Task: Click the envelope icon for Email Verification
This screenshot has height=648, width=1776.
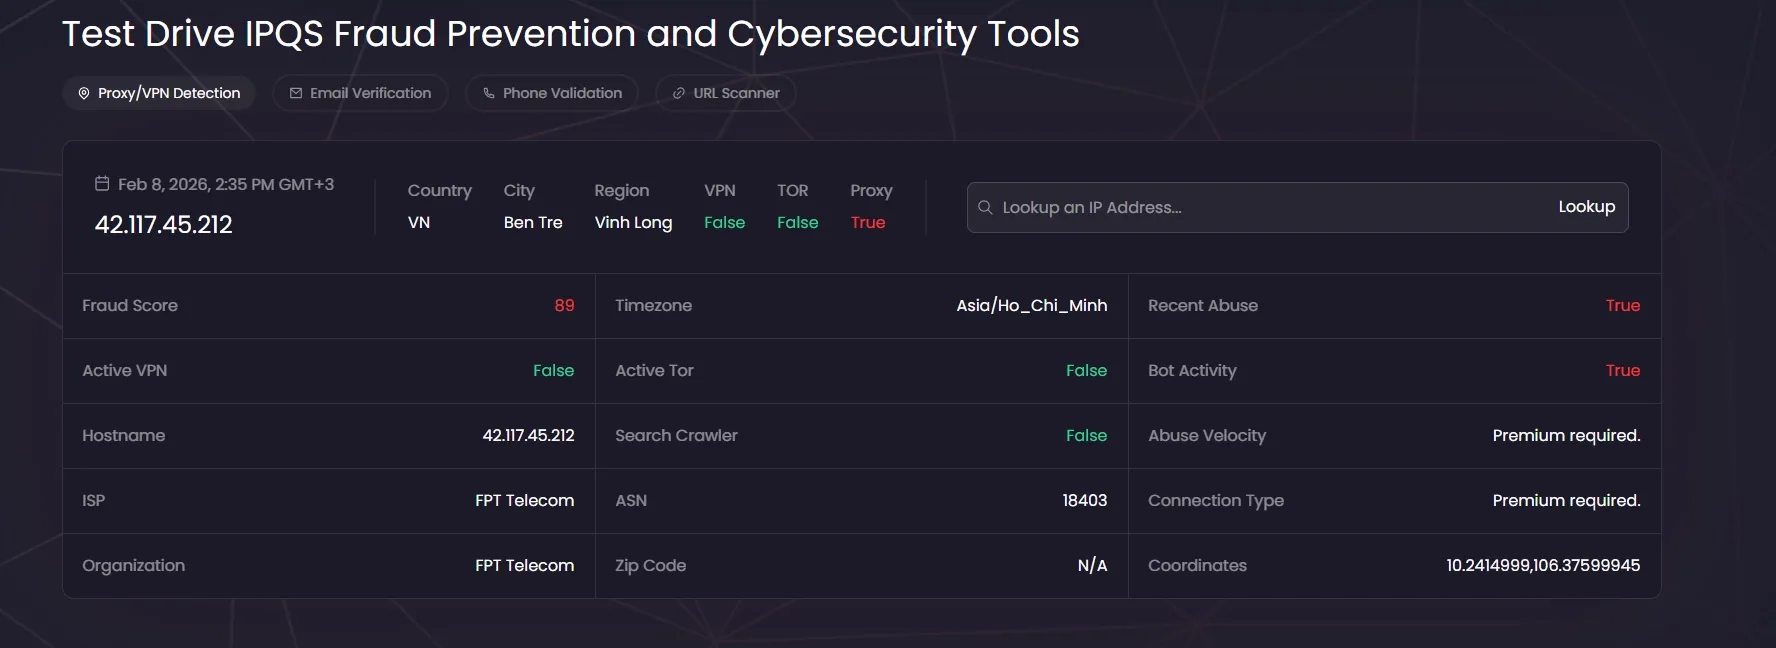Action: point(296,93)
